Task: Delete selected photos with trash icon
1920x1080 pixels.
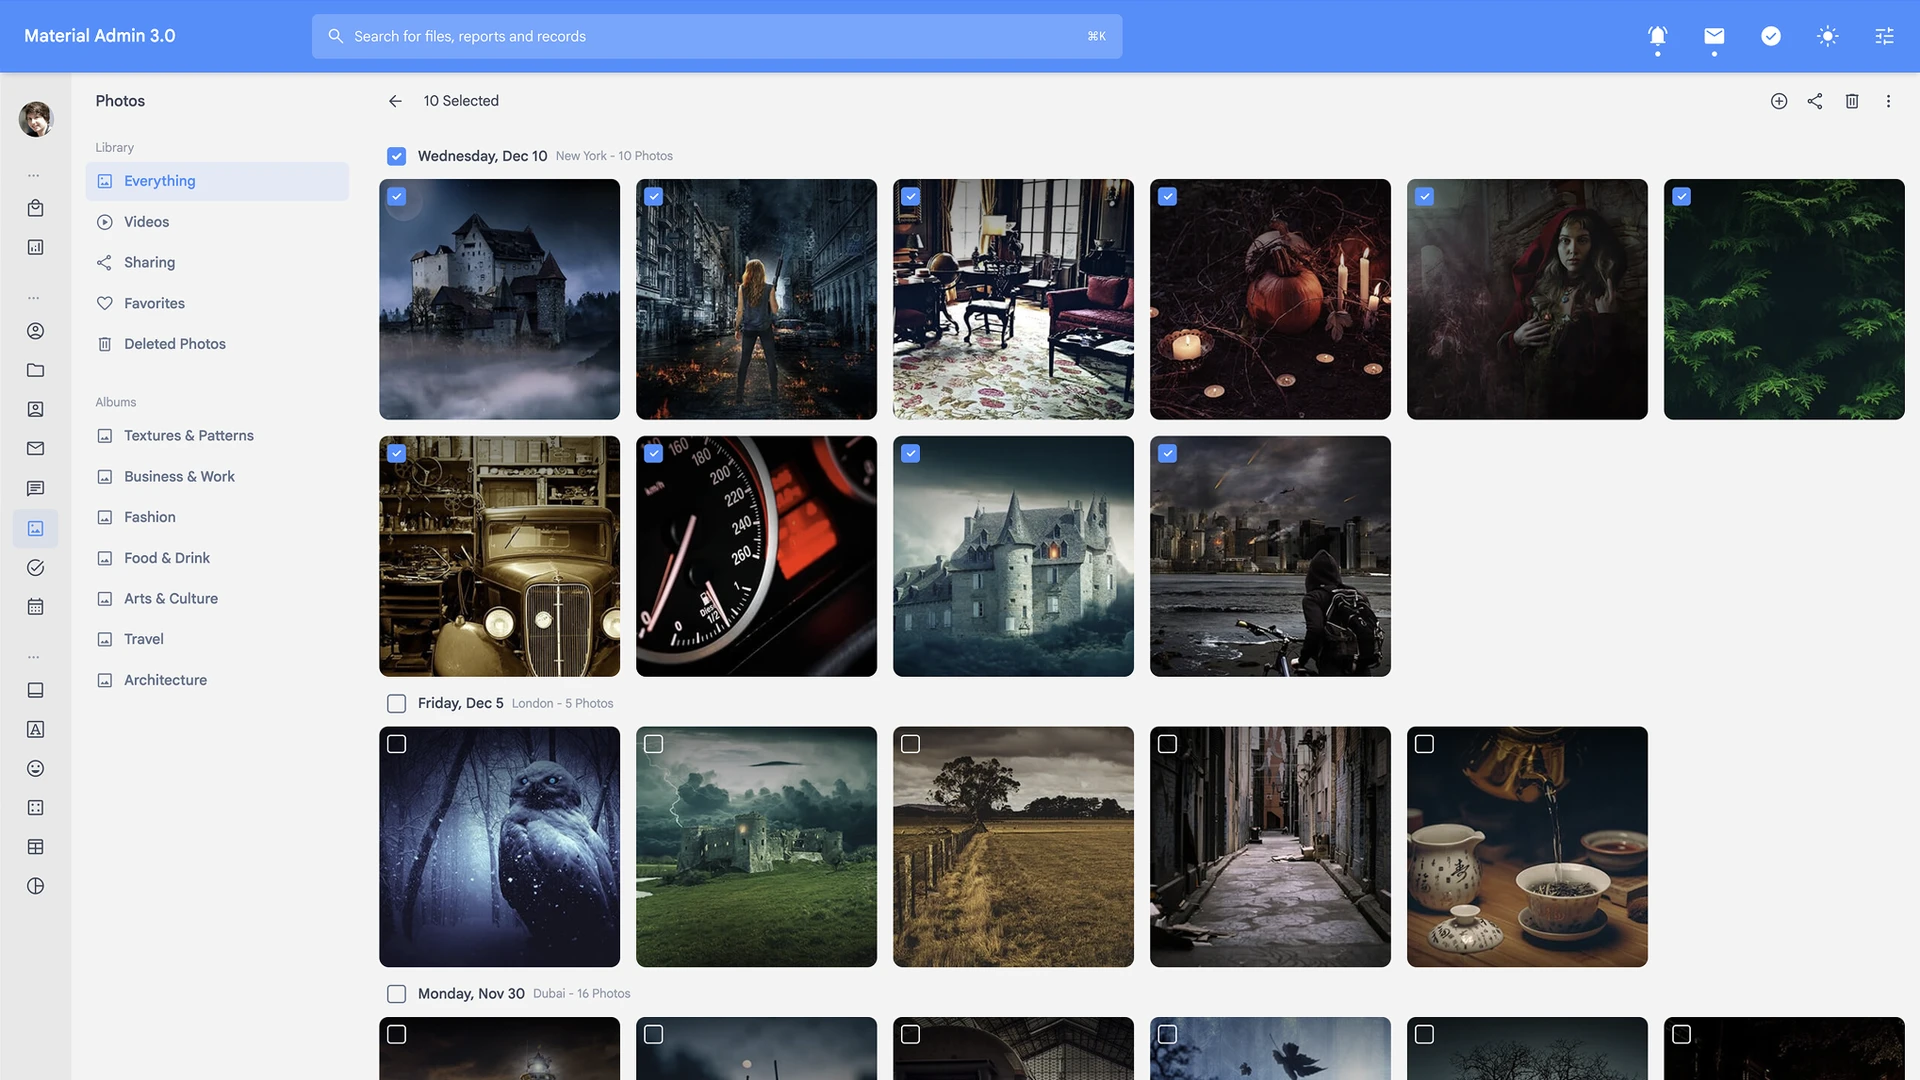Action: click(1852, 101)
